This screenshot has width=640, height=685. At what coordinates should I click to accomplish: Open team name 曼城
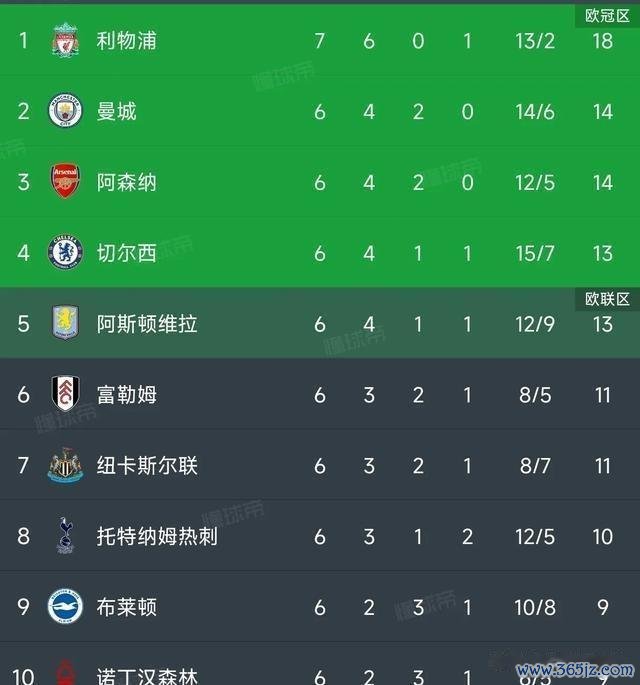116,111
